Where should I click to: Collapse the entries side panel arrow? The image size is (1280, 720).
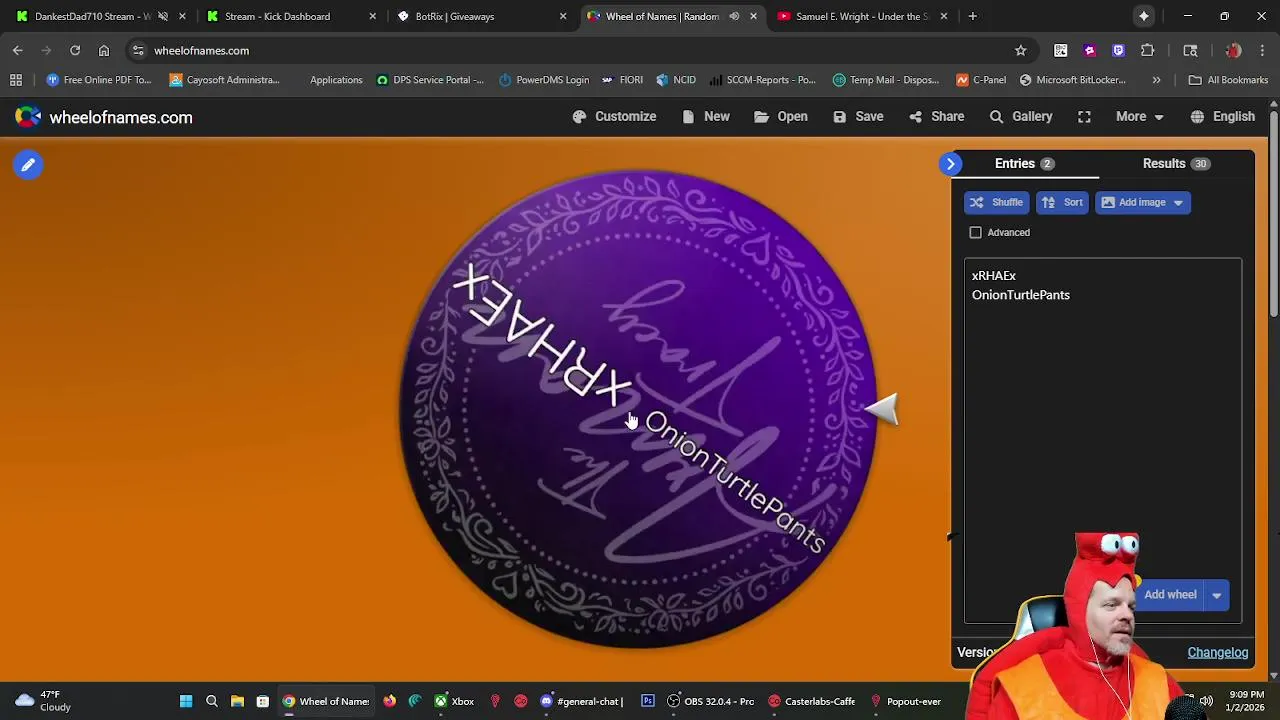(x=951, y=164)
